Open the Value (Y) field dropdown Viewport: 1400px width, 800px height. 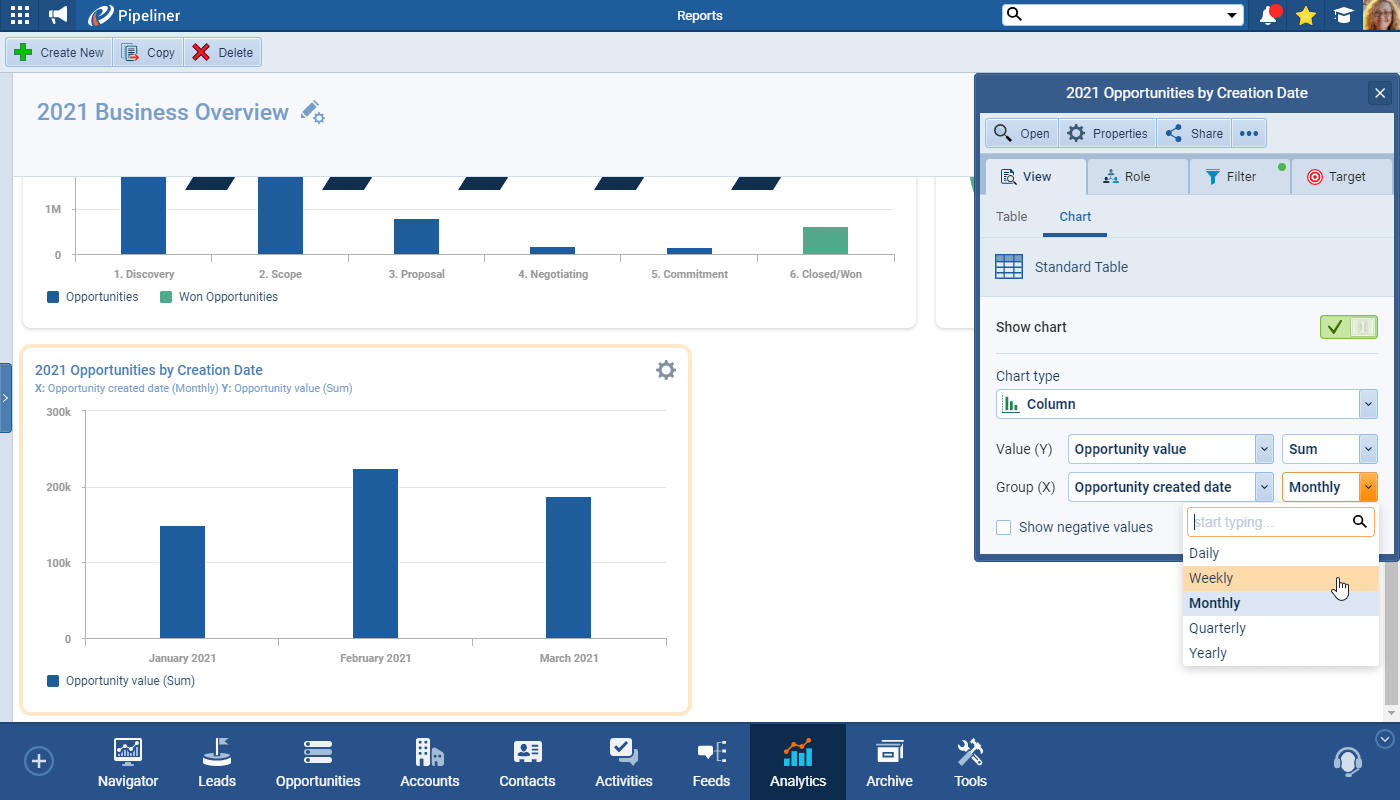pos(1264,449)
